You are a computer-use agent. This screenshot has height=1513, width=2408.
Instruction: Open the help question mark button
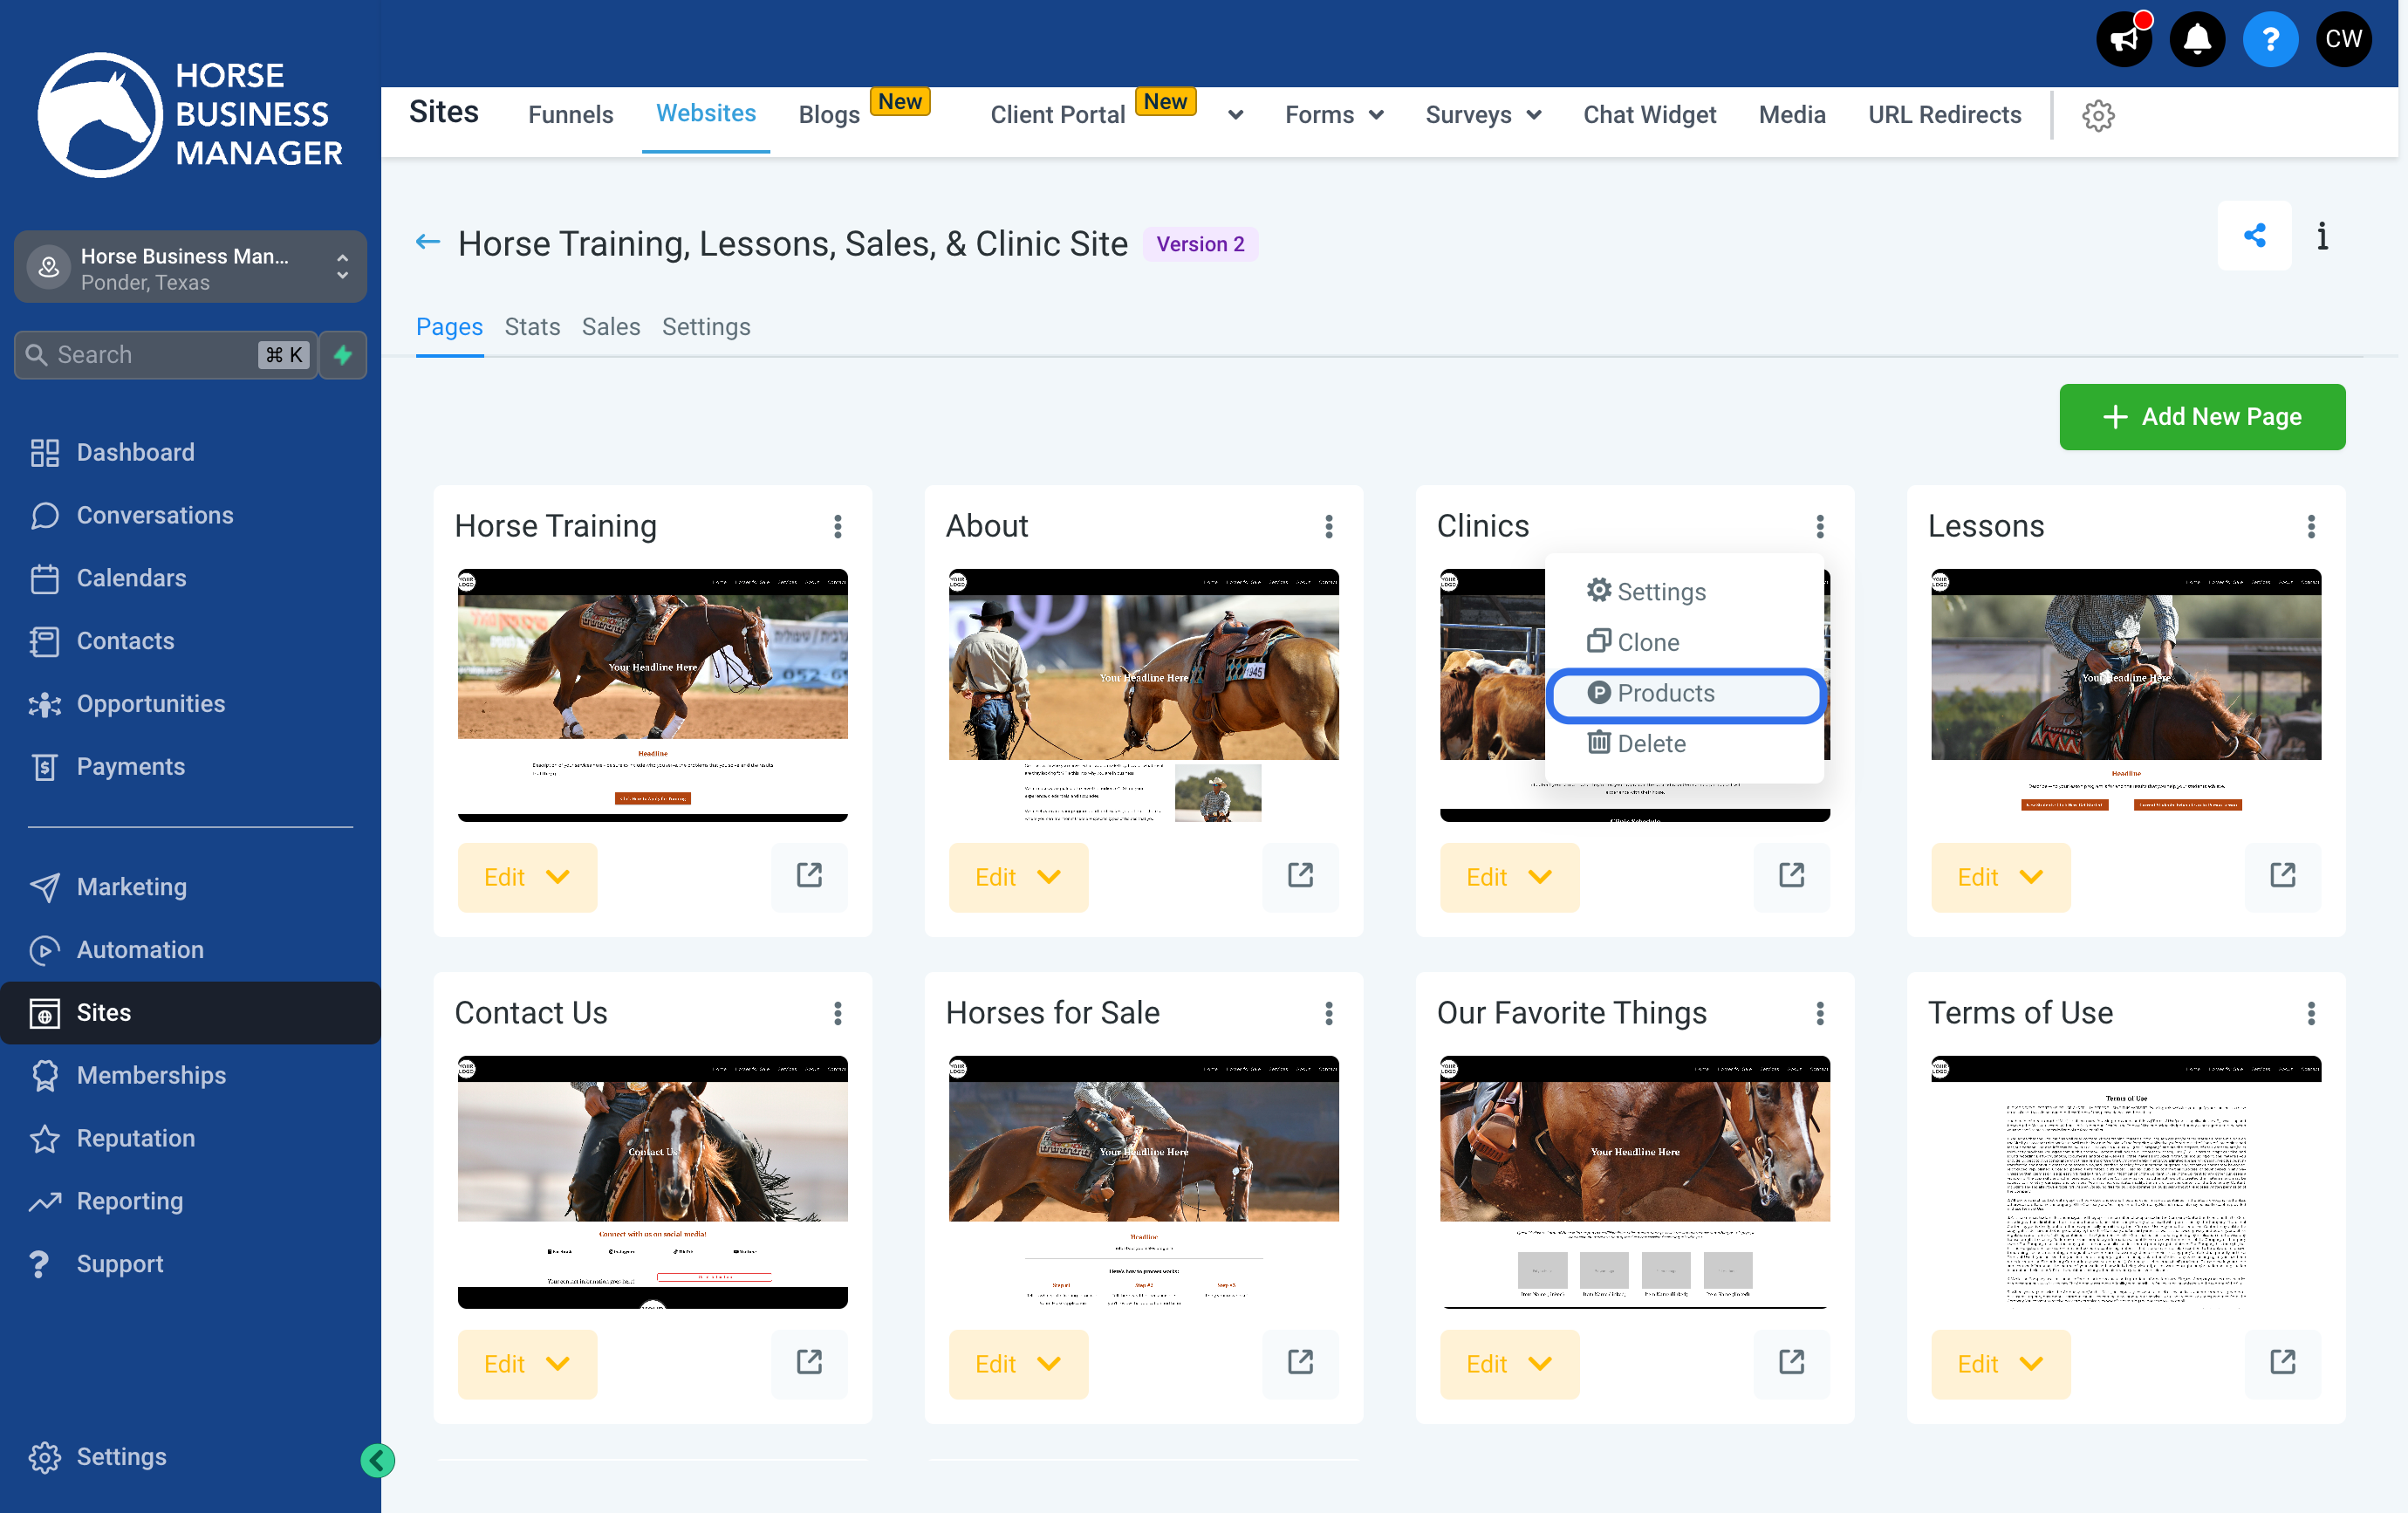click(x=2270, y=40)
